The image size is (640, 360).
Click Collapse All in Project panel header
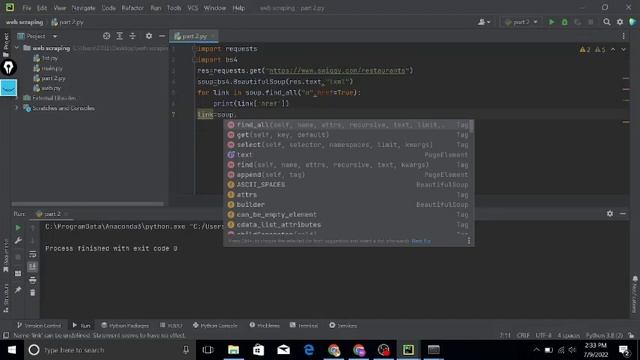[x=133, y=36]
